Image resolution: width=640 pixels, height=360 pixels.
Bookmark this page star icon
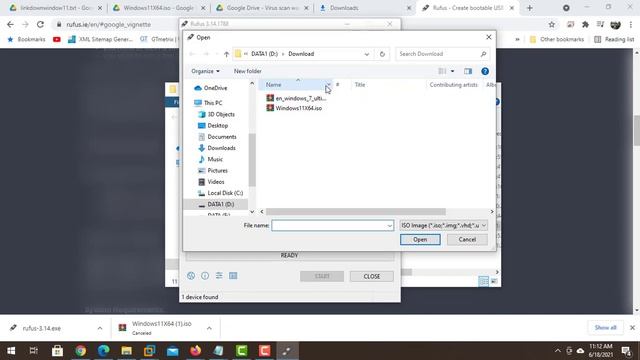click(552, 24)
